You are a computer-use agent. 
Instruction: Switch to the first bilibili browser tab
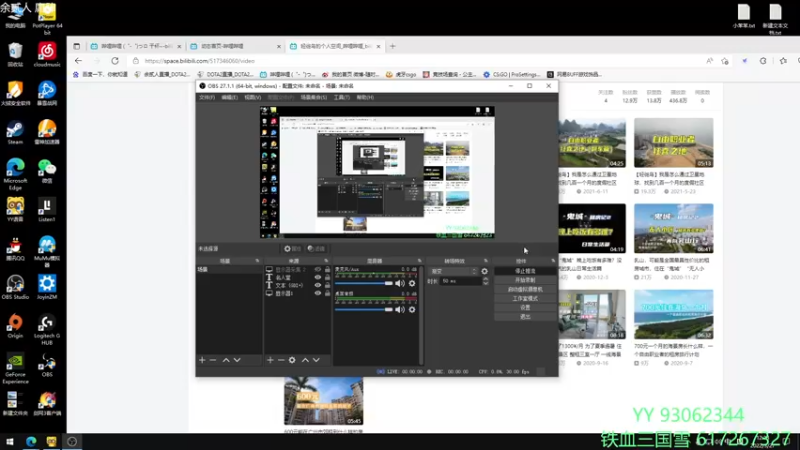point(136,46)
